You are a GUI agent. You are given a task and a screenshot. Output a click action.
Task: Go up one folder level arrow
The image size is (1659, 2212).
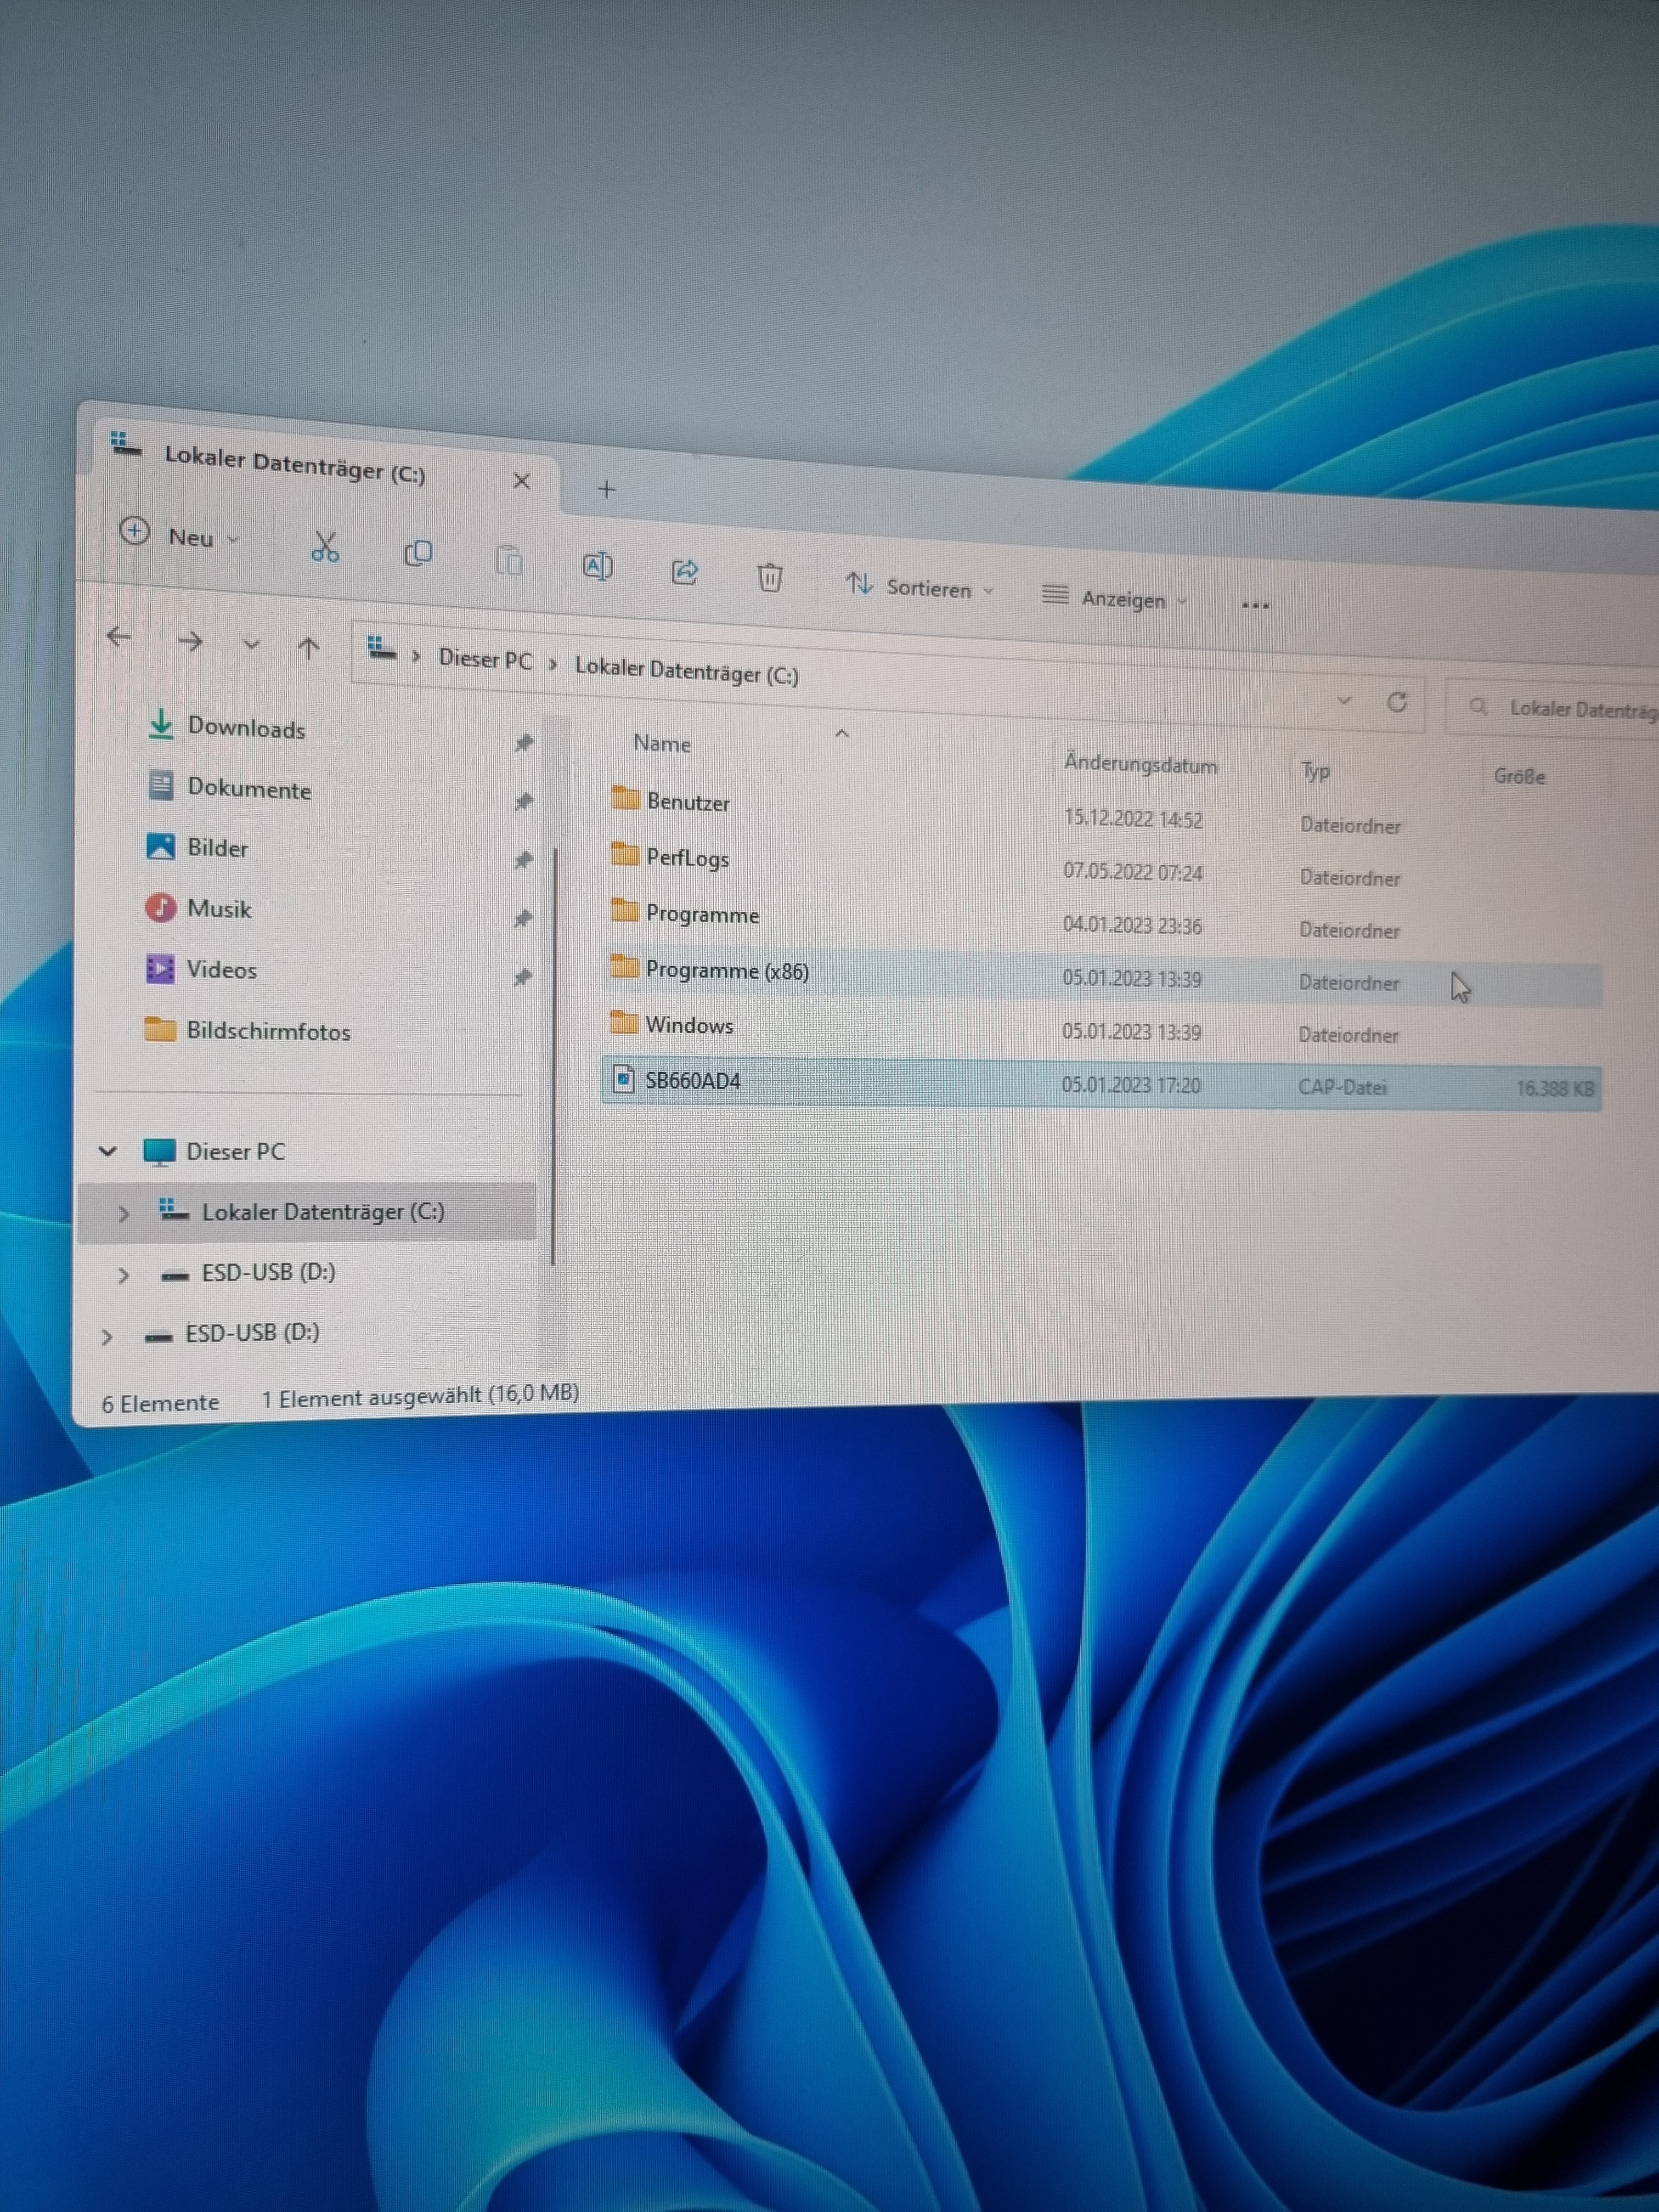coord(308,649)
